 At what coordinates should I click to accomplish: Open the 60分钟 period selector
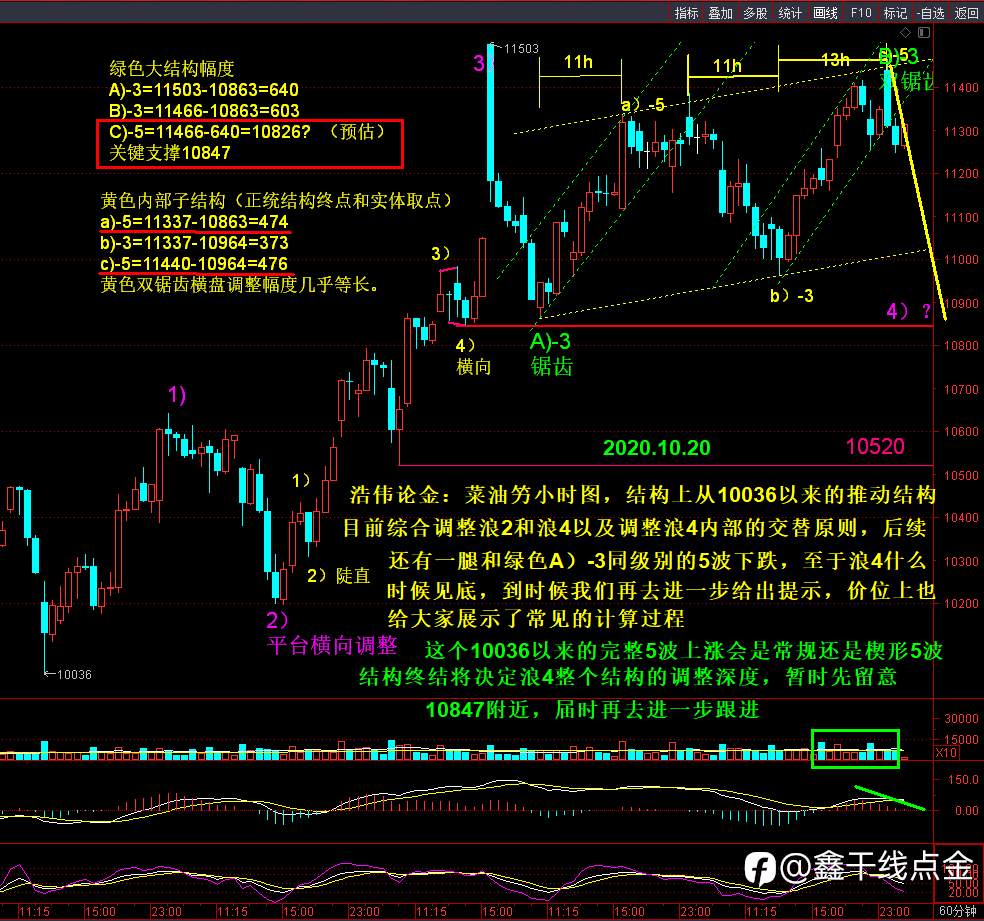tap(958, 911)
